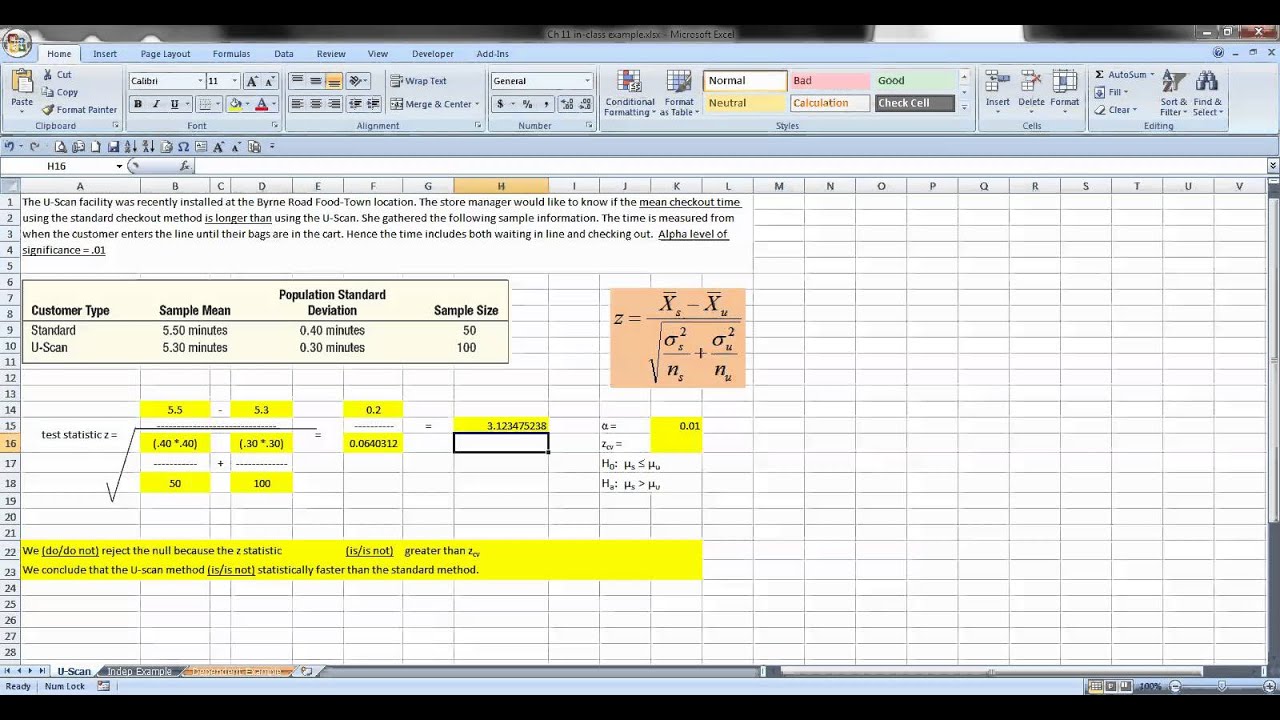The image size is (1280, 720).
Task: Decrease the cell indent
Action: pos(353,104)
